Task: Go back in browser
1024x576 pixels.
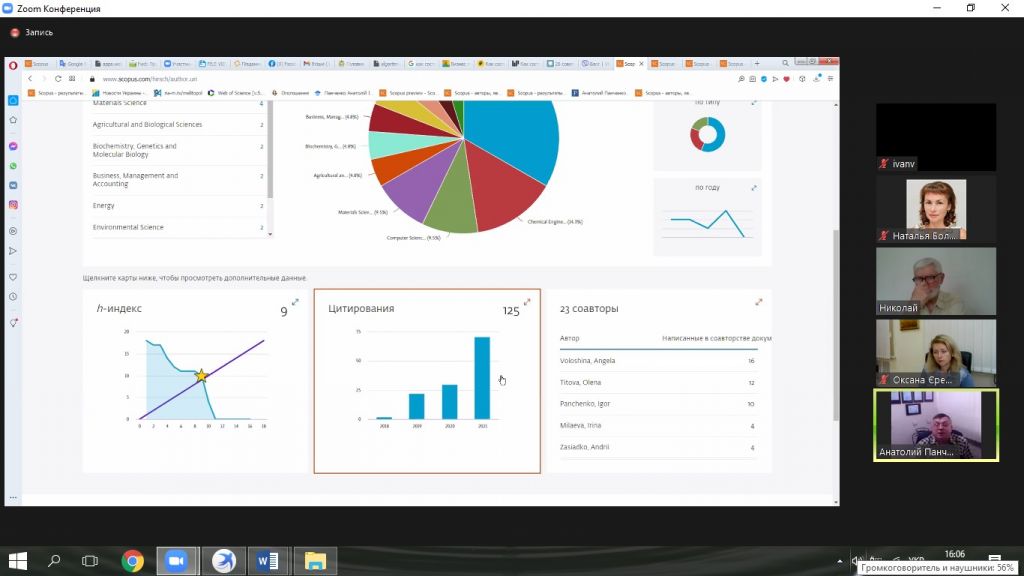Action: pos(30,78)
